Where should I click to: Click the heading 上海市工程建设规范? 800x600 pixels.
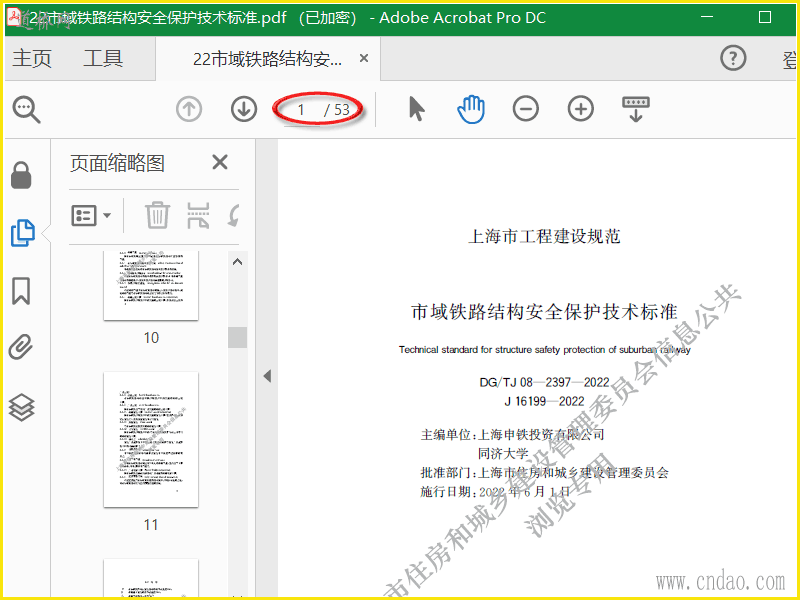tap(544, 236)
